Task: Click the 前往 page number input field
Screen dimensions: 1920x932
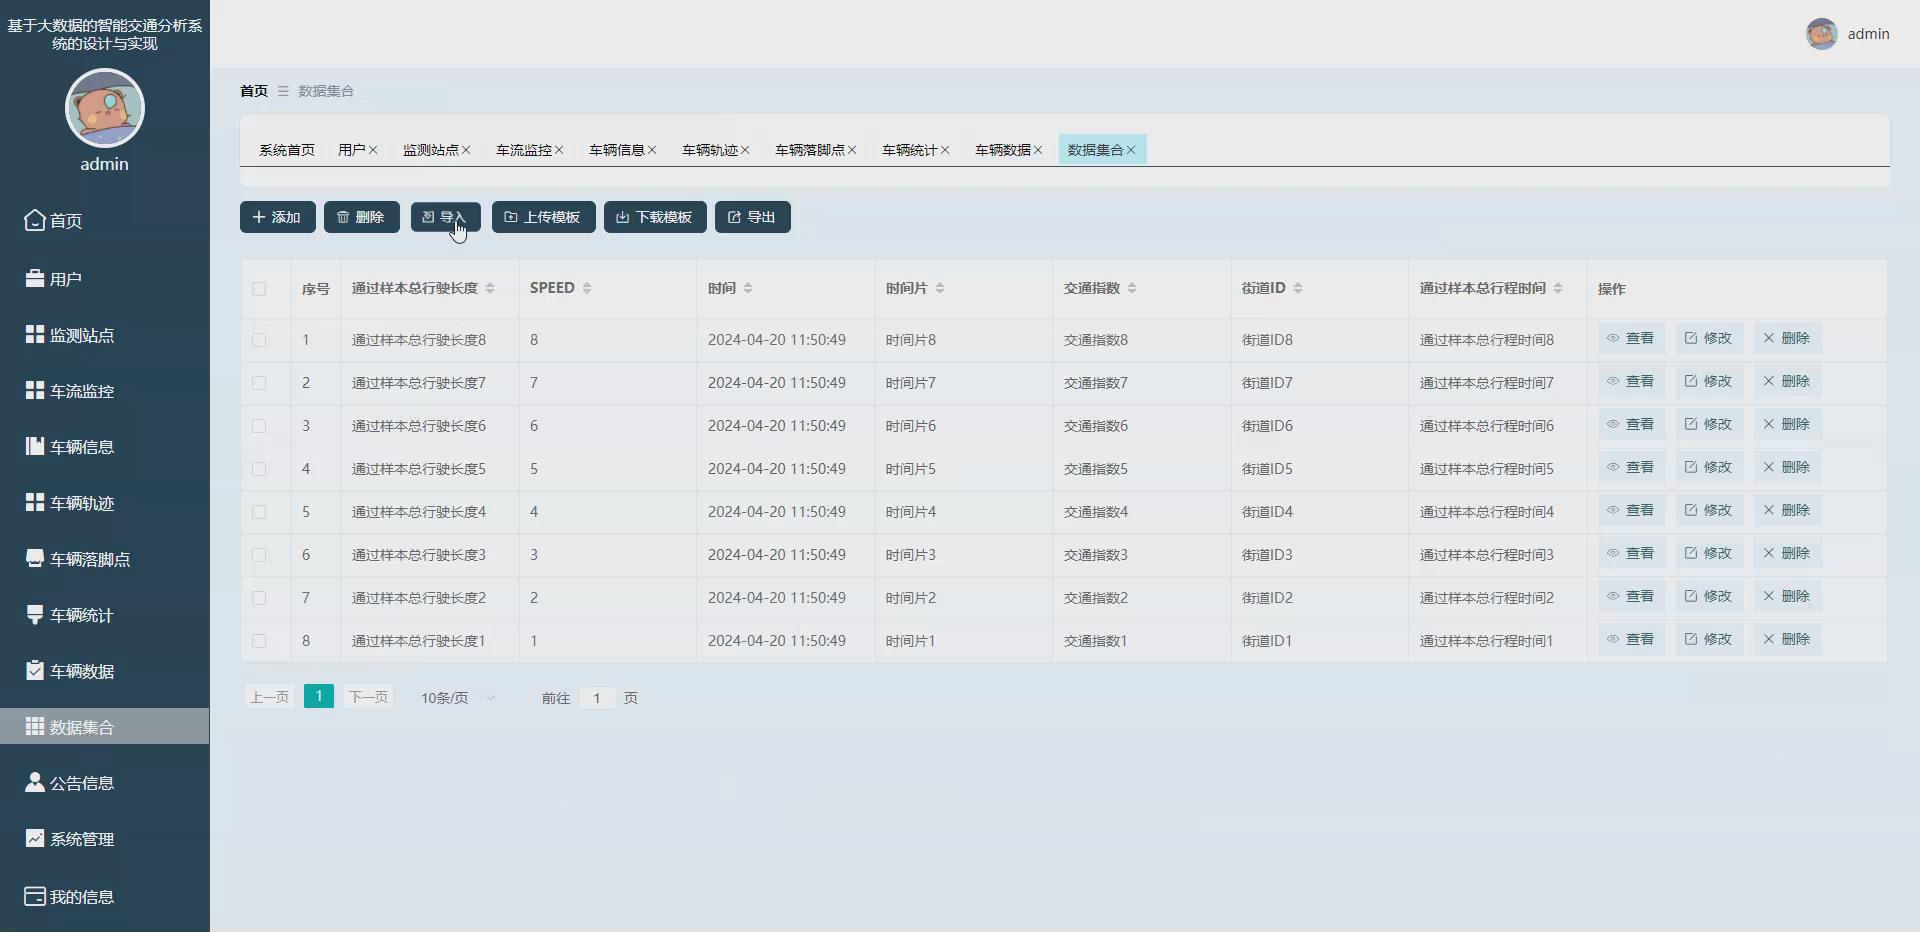Action: point(597,698)
